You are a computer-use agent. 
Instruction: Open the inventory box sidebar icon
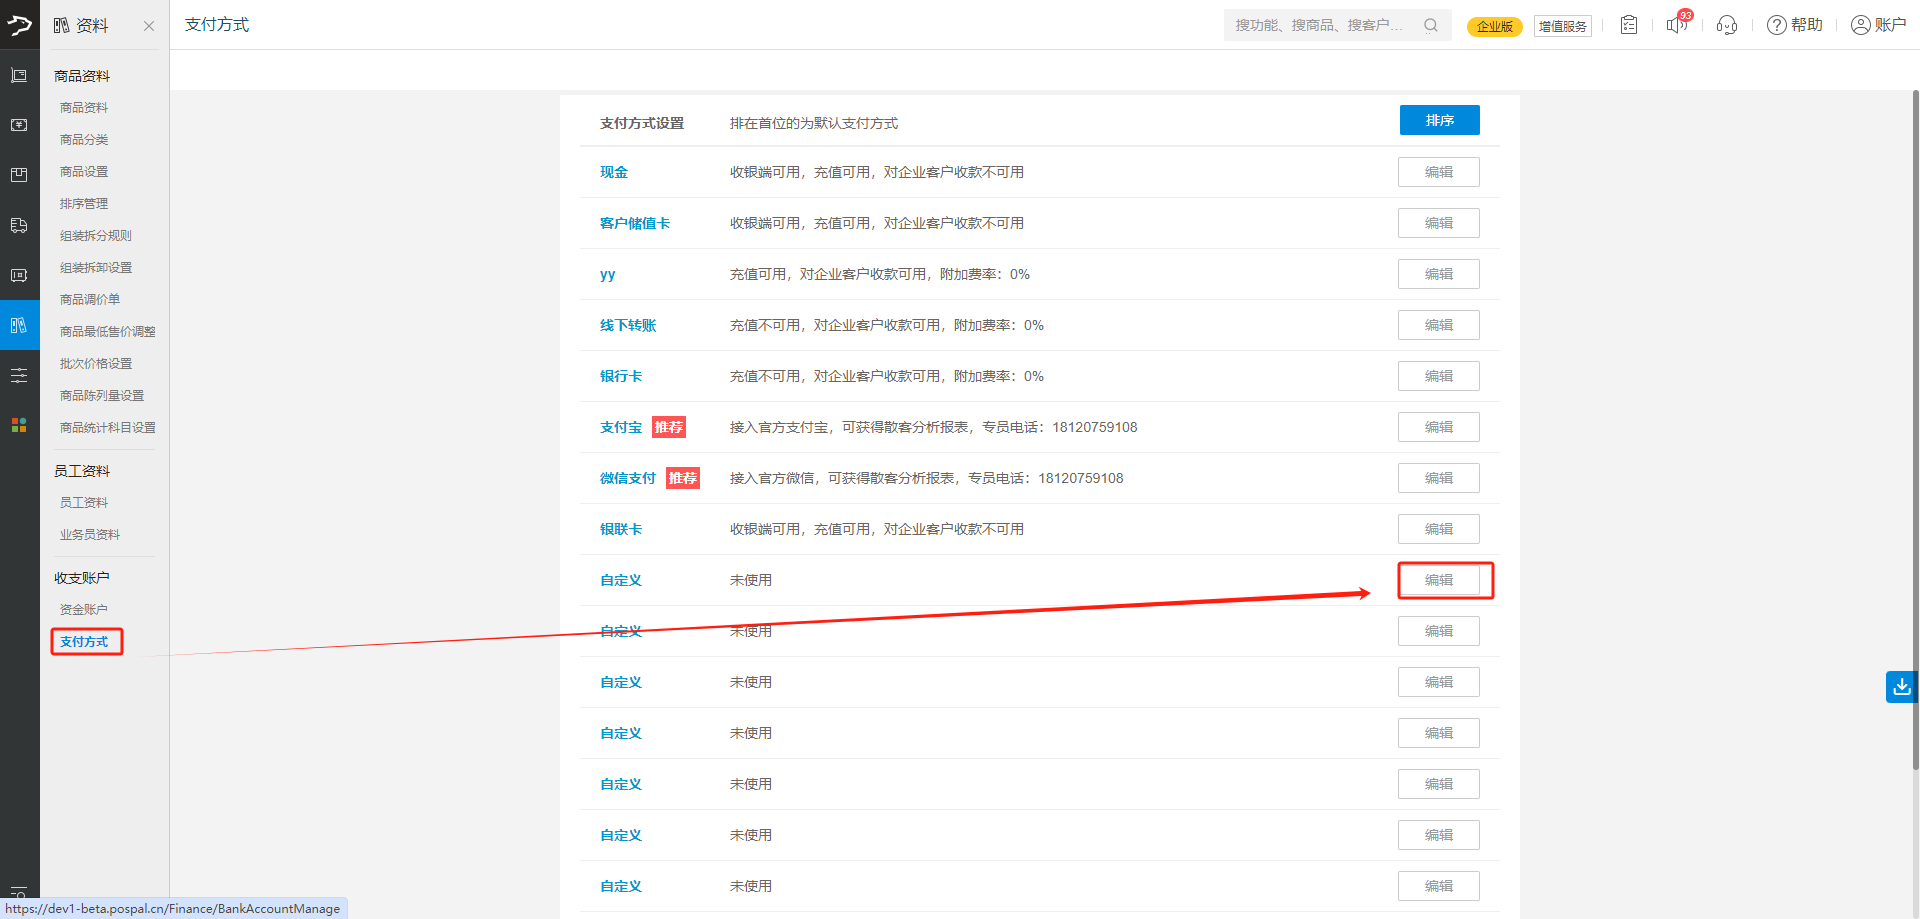click(x=19, y=175)
